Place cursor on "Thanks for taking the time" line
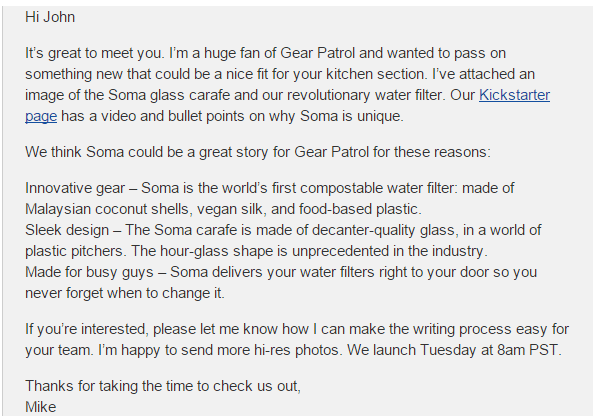Screen dimensions: 593x416 (163, 386)
